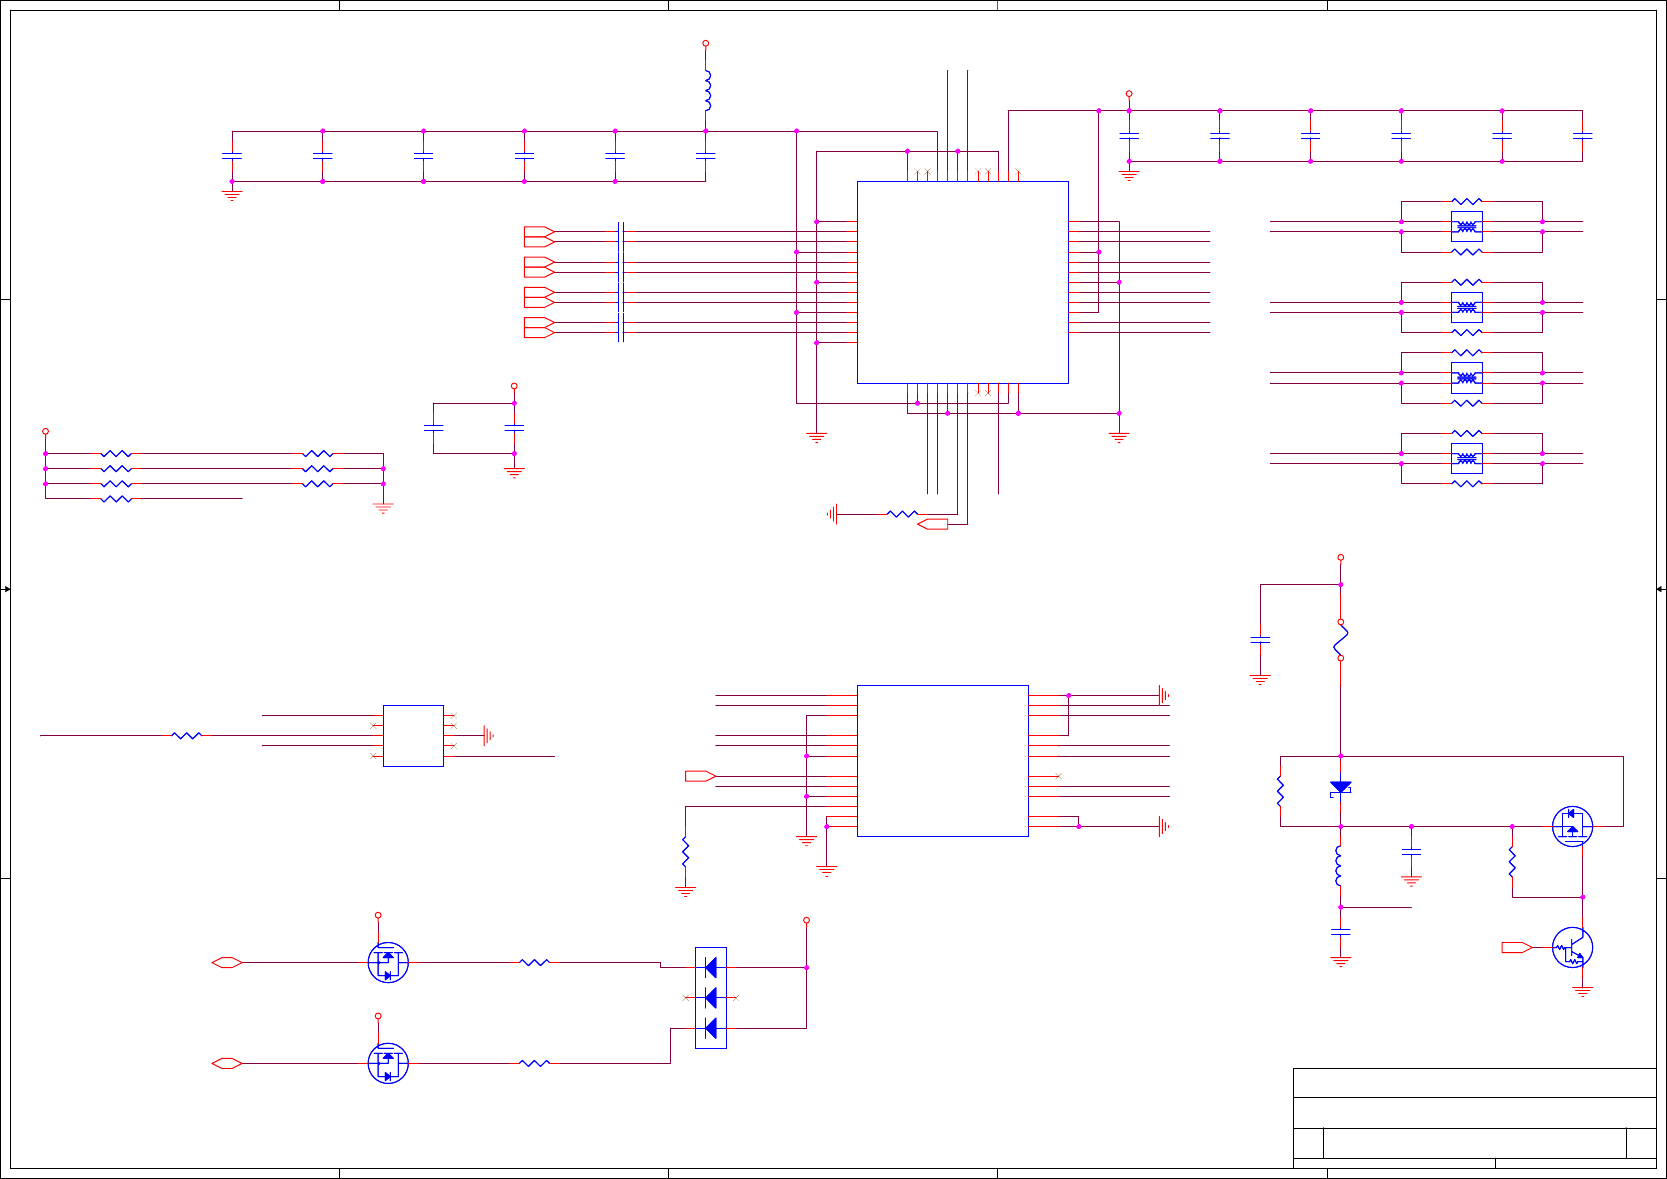Select the power pin above the resistor array
This screenshot has height=1179, width=1667.
click(x=45, y=431)
